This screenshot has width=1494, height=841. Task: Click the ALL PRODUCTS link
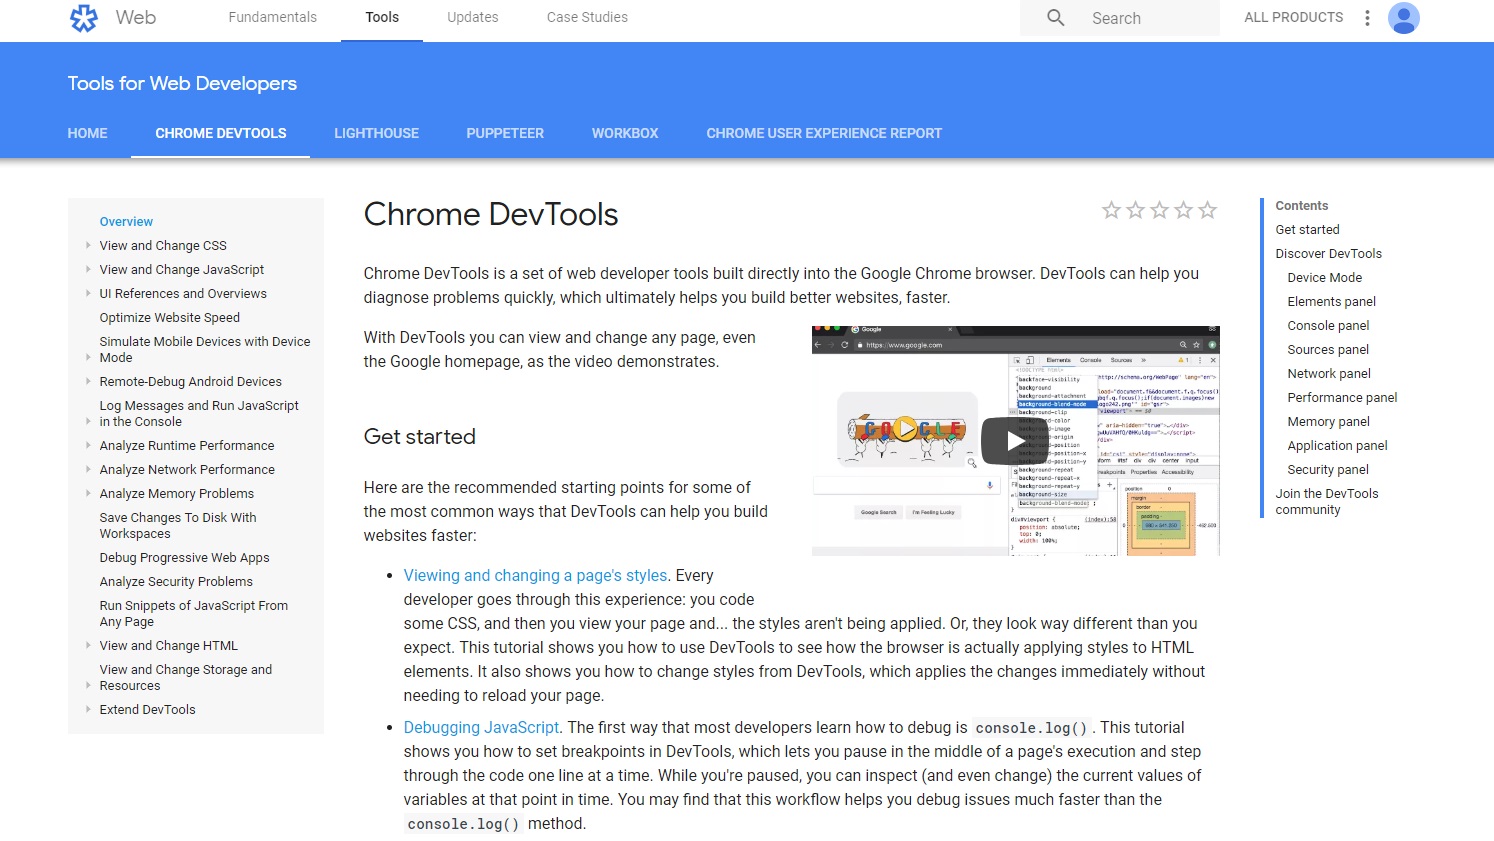(1294, 18)
